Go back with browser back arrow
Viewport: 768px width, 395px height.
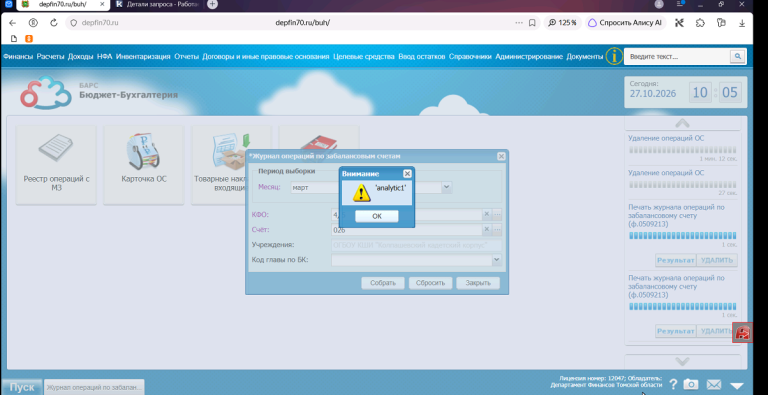13,23
